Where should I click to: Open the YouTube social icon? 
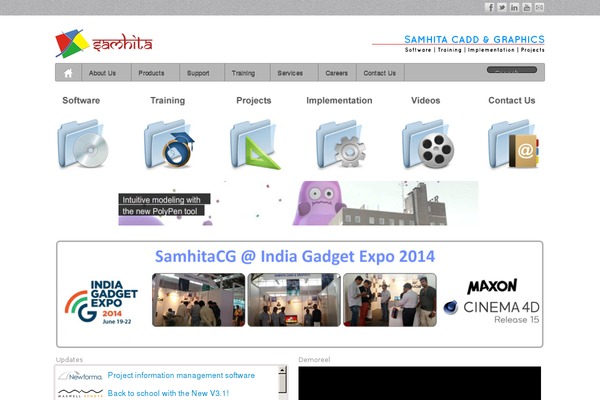tap(527, 7)
